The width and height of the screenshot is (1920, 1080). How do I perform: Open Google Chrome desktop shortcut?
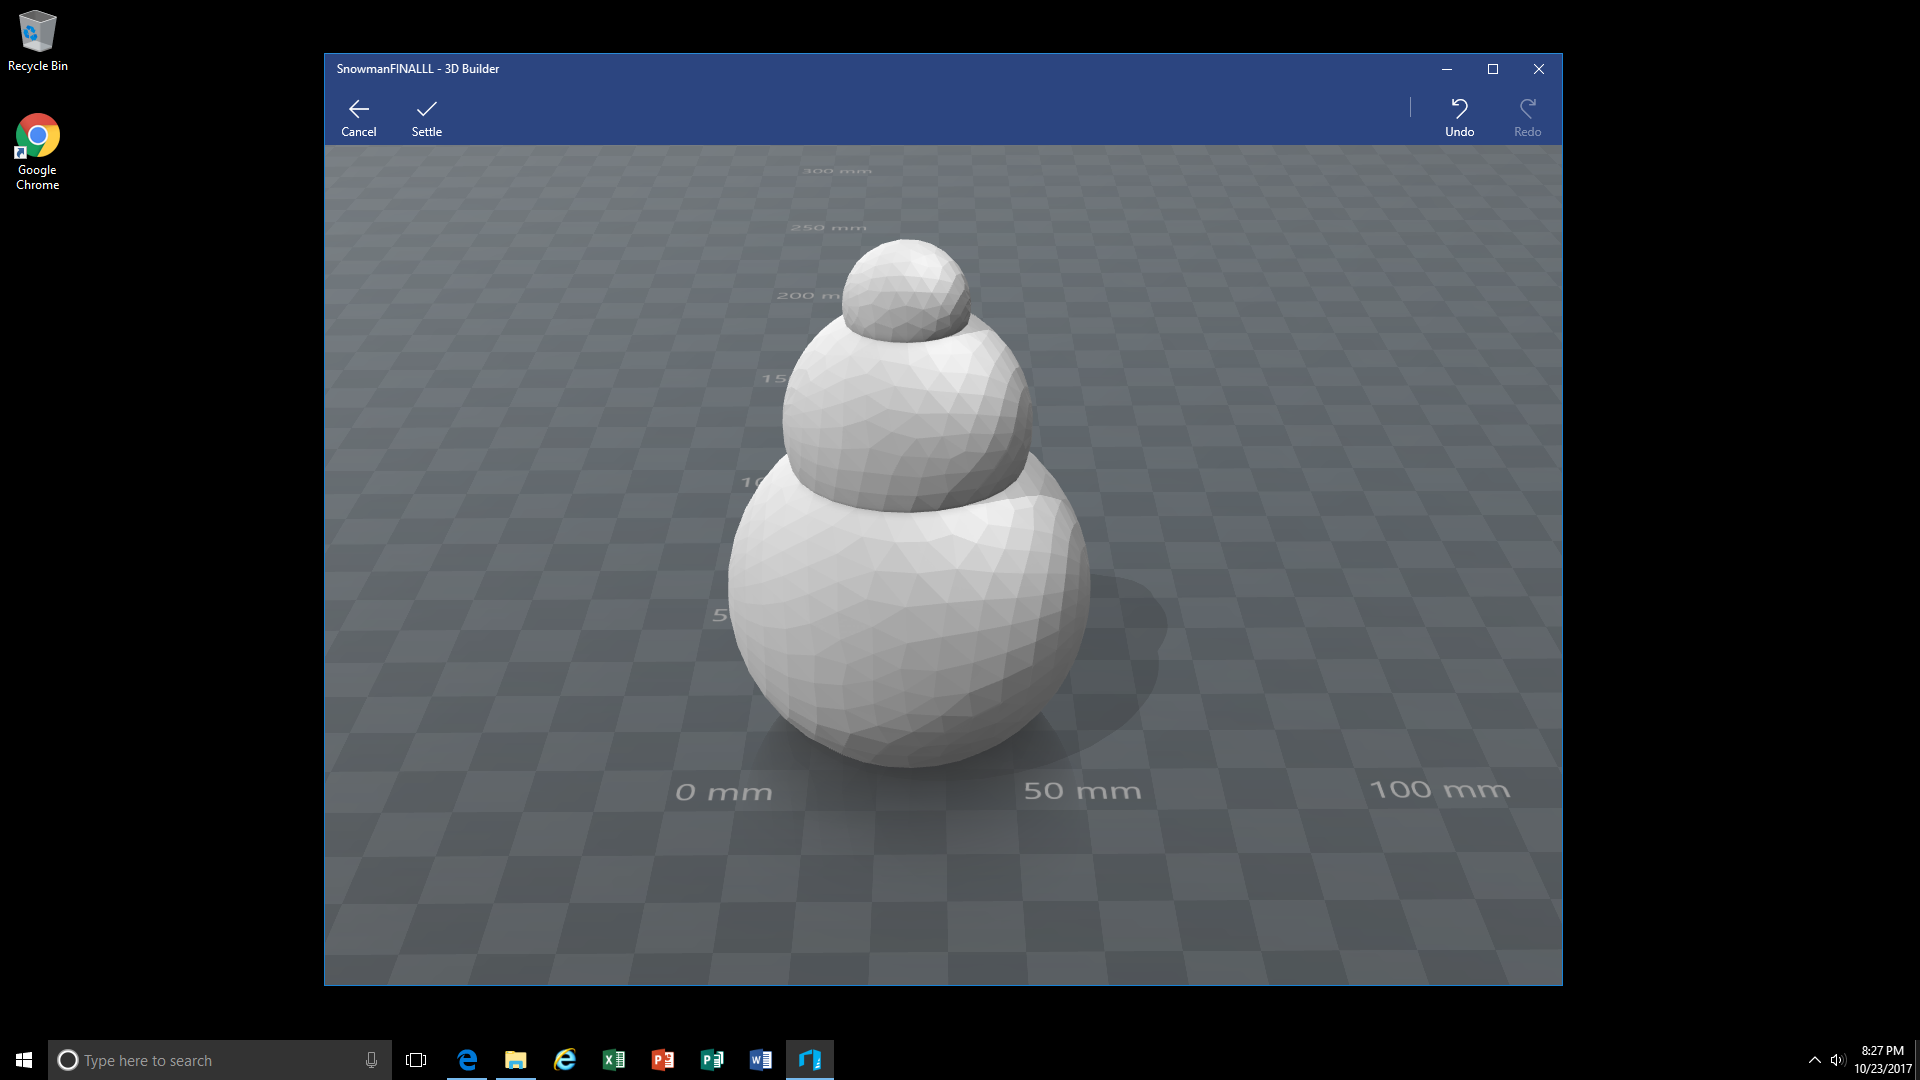[x=38, y=152]
